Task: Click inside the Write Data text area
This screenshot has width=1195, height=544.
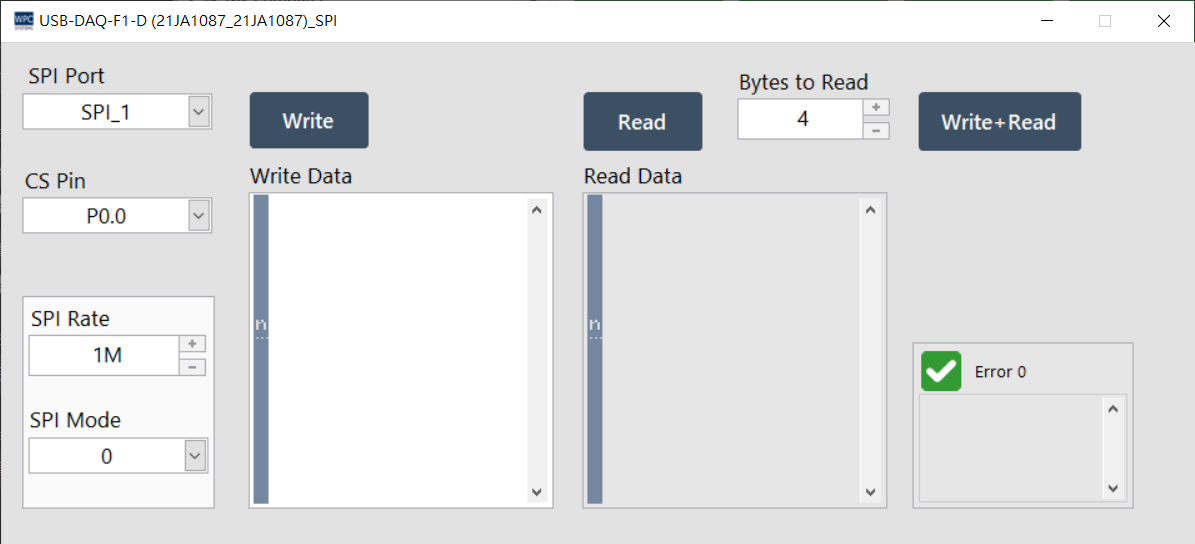Action: click(398, 350)
